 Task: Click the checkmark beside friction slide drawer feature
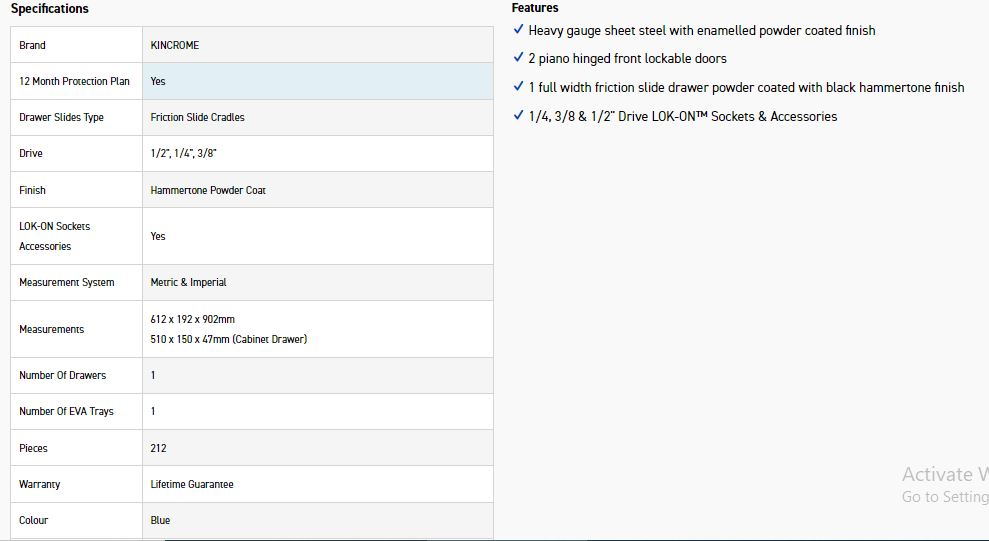(x=518, y=87)
